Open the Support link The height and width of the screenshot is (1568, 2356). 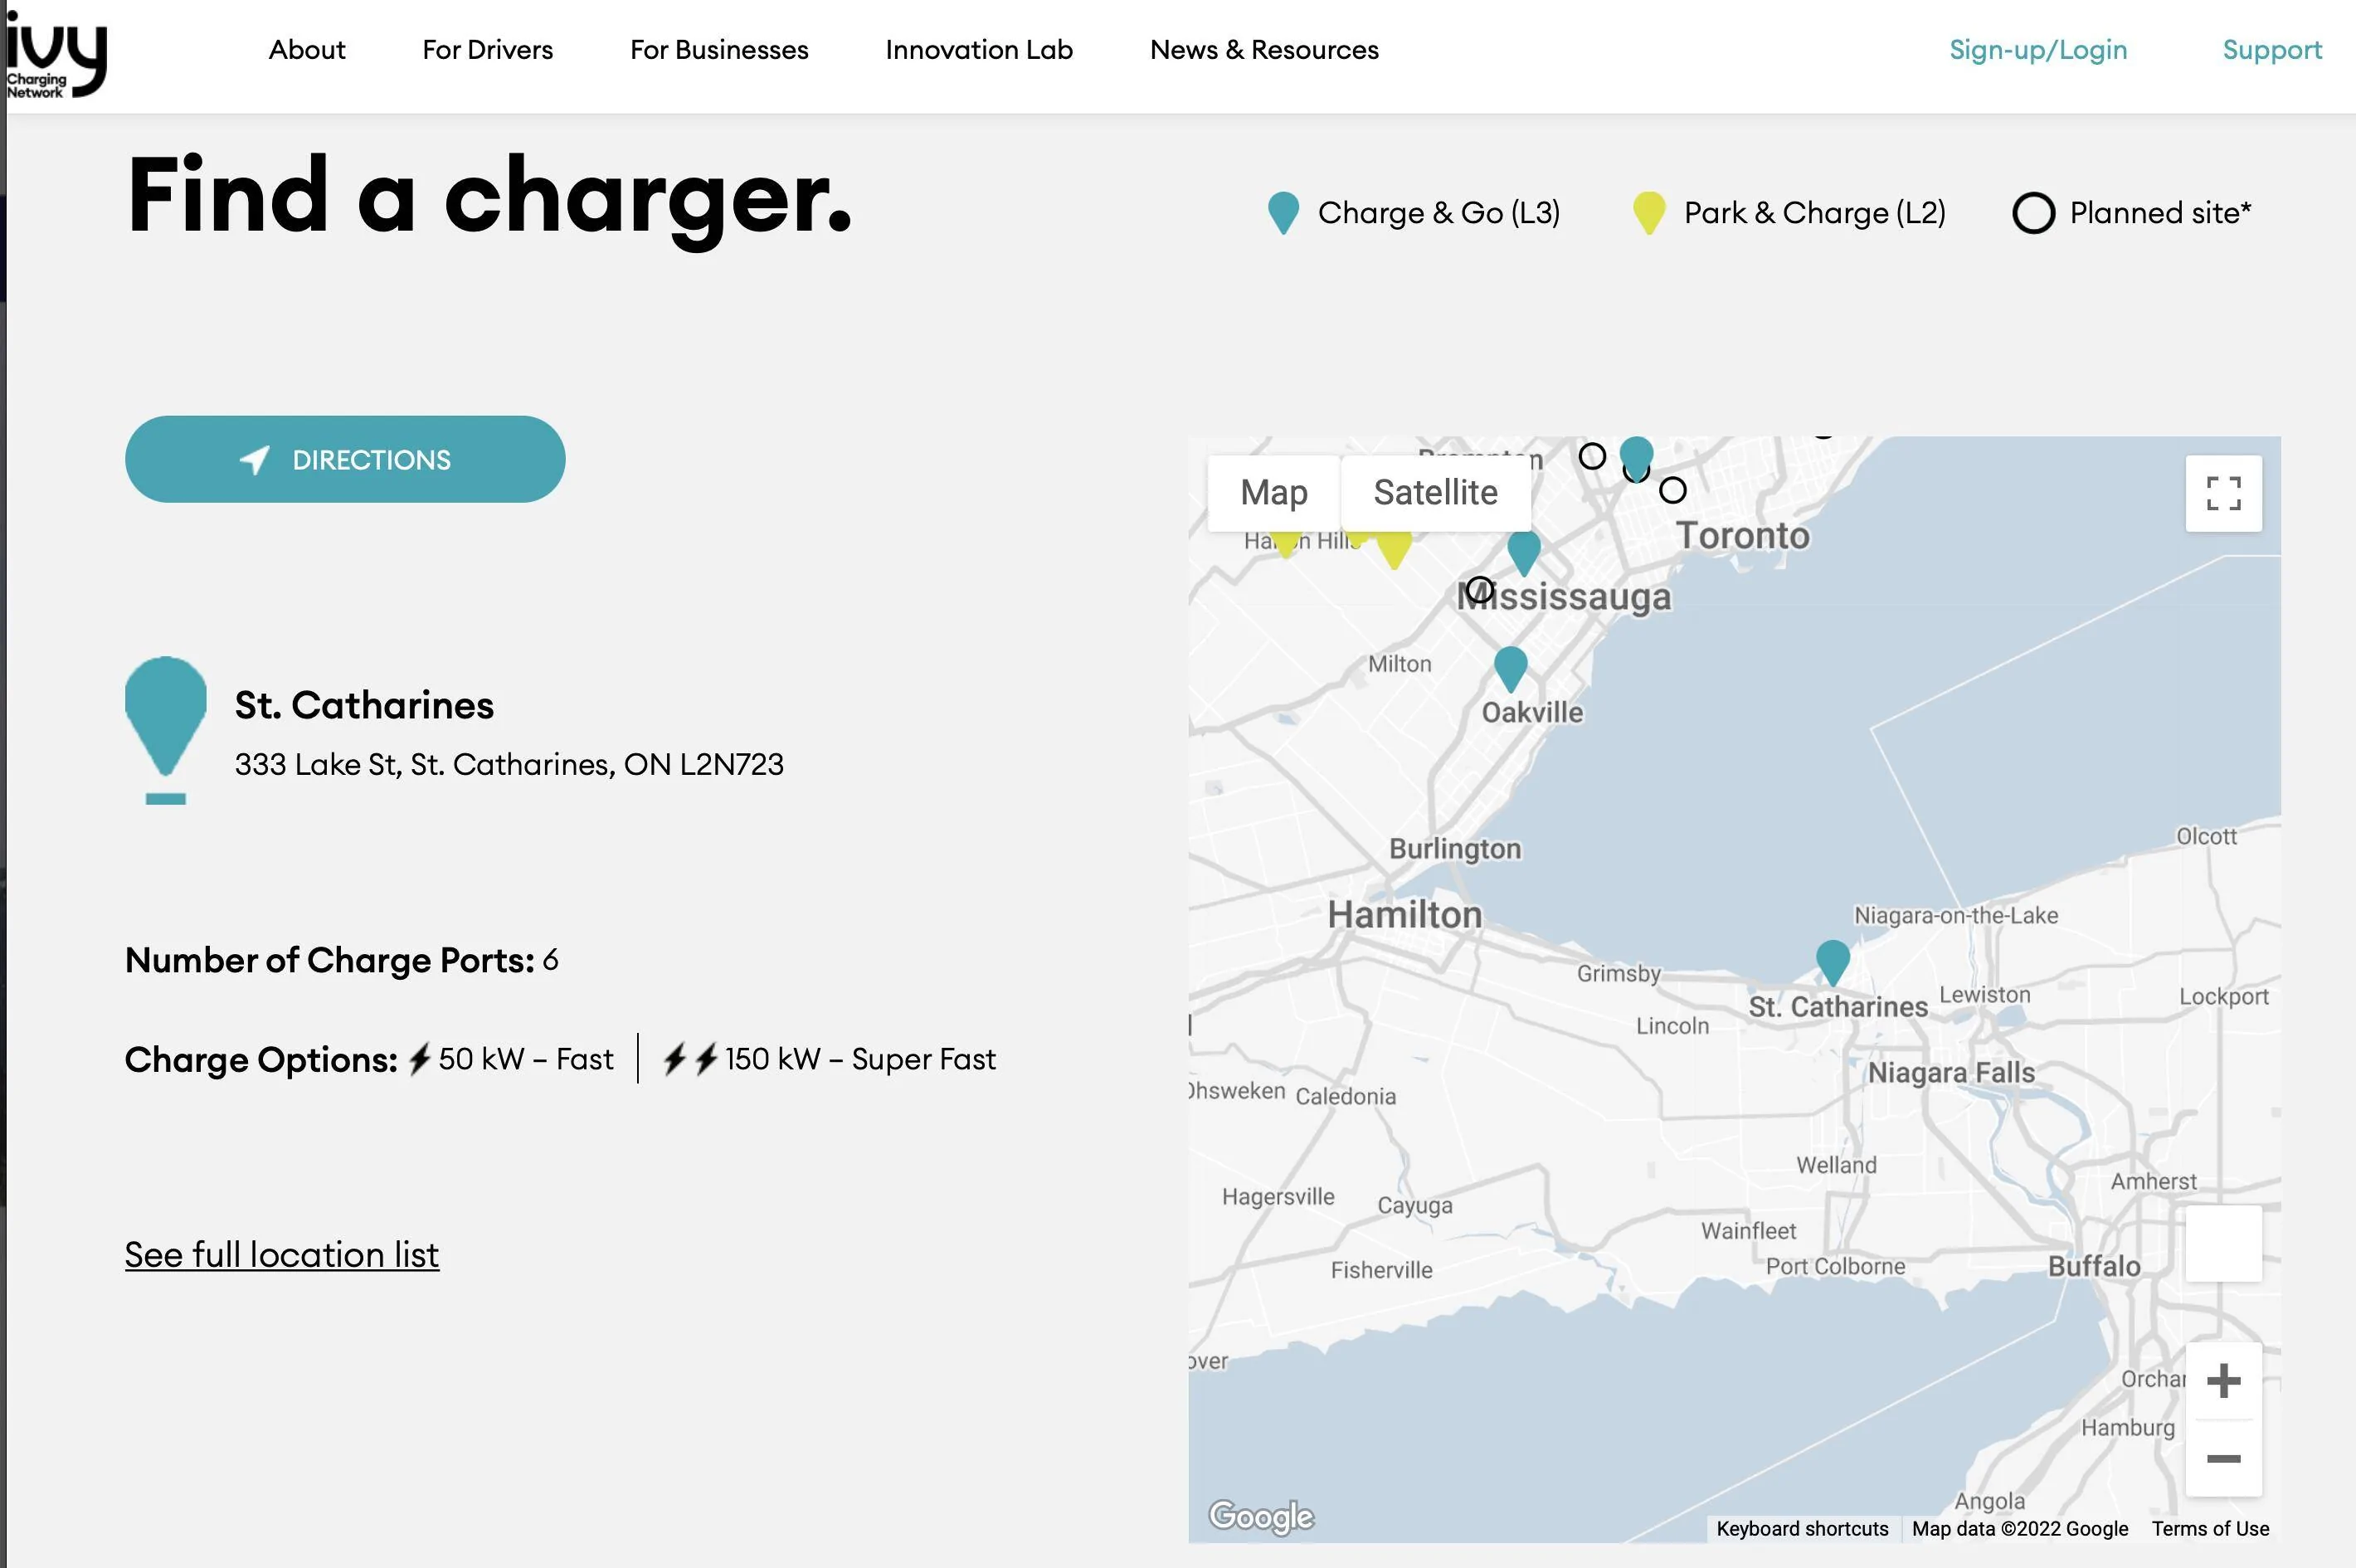tap(2272, 50)
